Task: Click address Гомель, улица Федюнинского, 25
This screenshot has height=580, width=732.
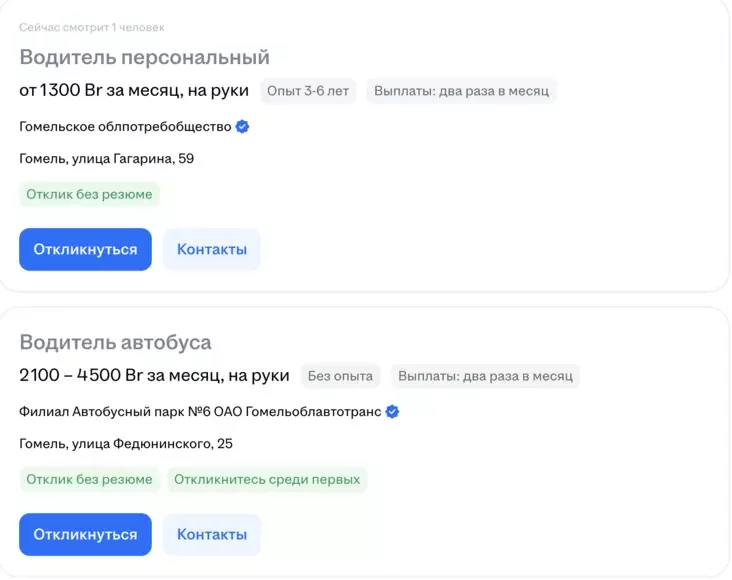Action: [x=125, y=444]
